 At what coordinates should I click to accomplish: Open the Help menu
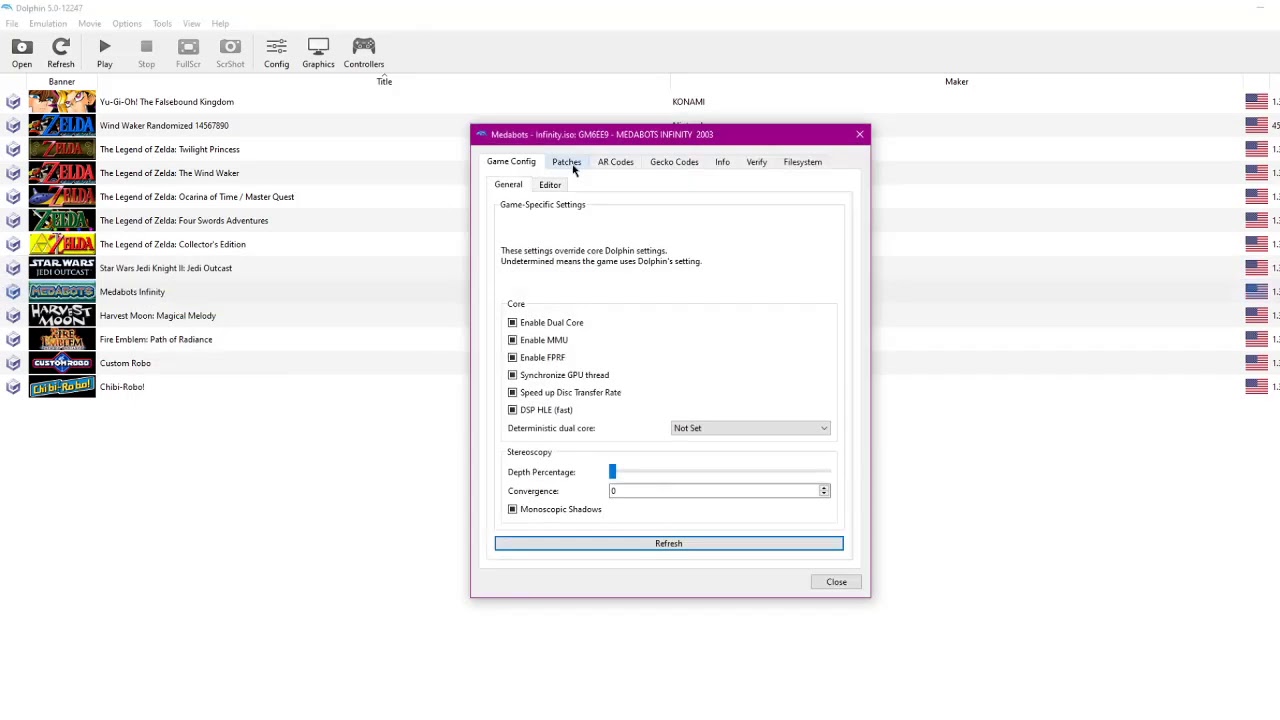(x=220, y=24)
